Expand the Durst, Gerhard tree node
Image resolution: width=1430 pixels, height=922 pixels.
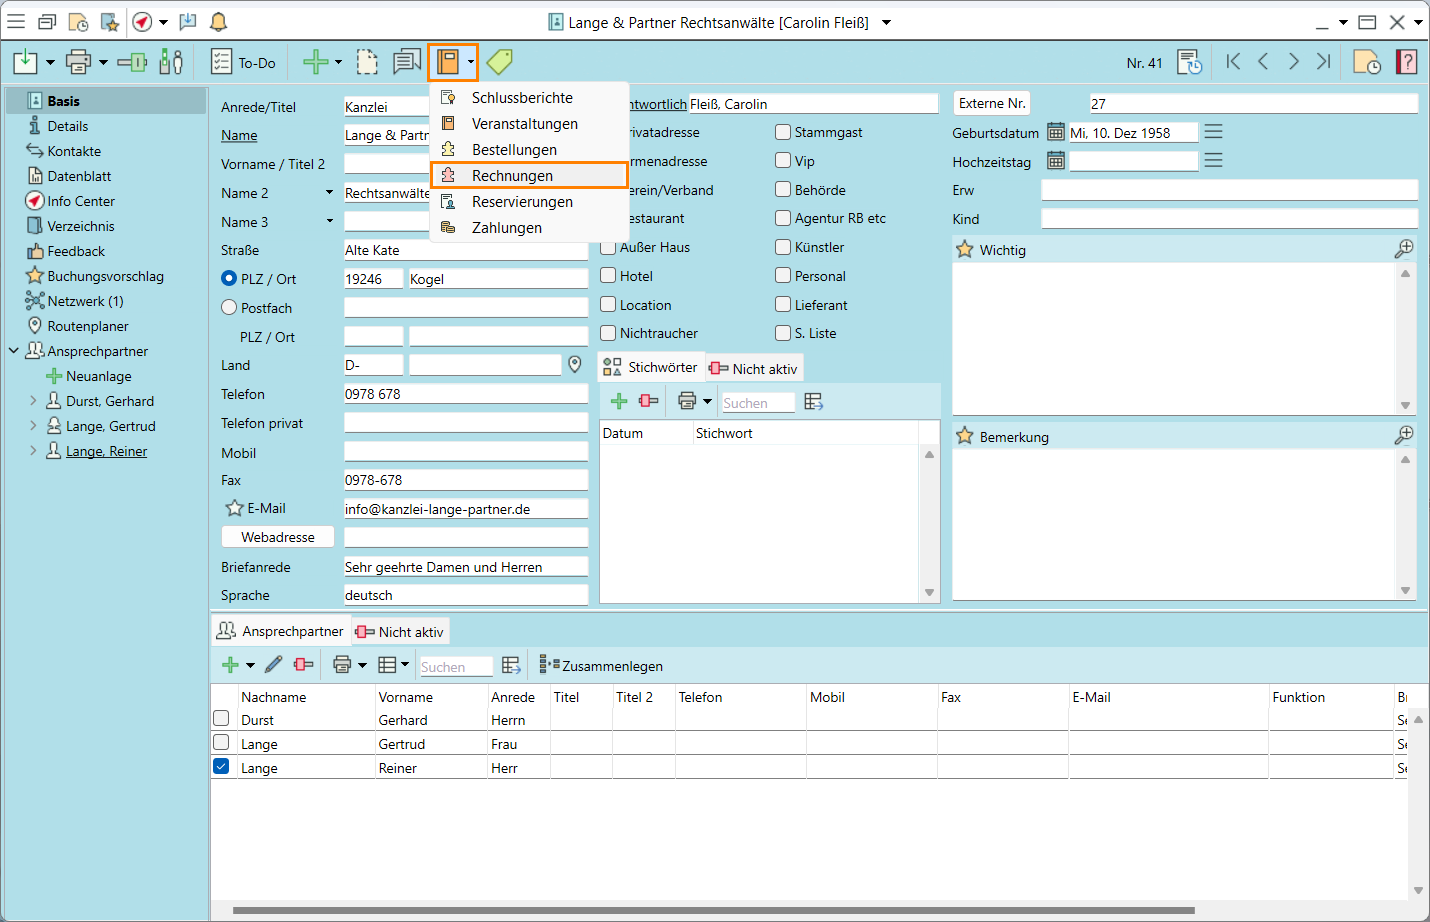click(33, 401)
